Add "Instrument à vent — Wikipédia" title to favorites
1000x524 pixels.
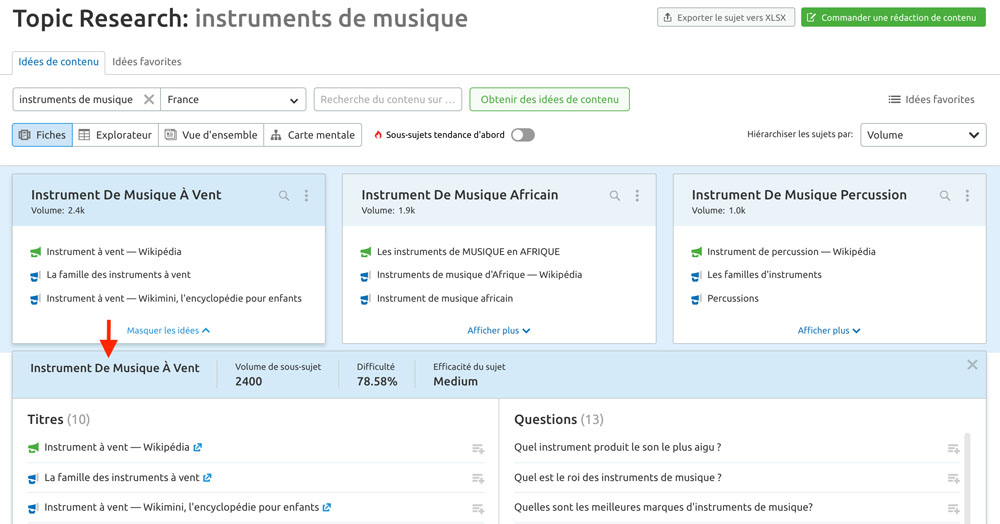pyautogui.click(x=478, y=449)
